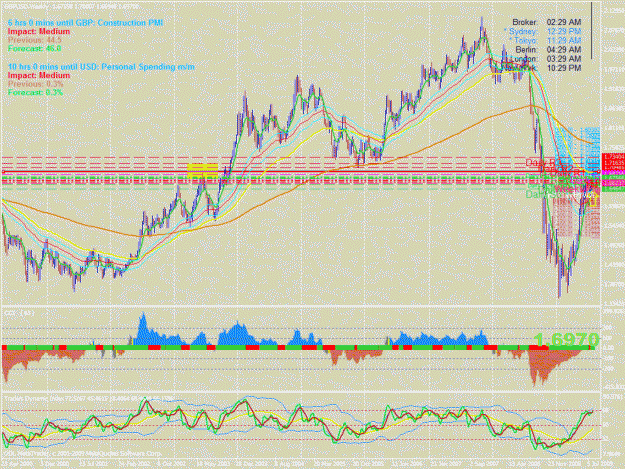Viewport: 625px width, 469px height.
Task: Select the 'Forecast: 46.0' value
Action: (34, 49)
